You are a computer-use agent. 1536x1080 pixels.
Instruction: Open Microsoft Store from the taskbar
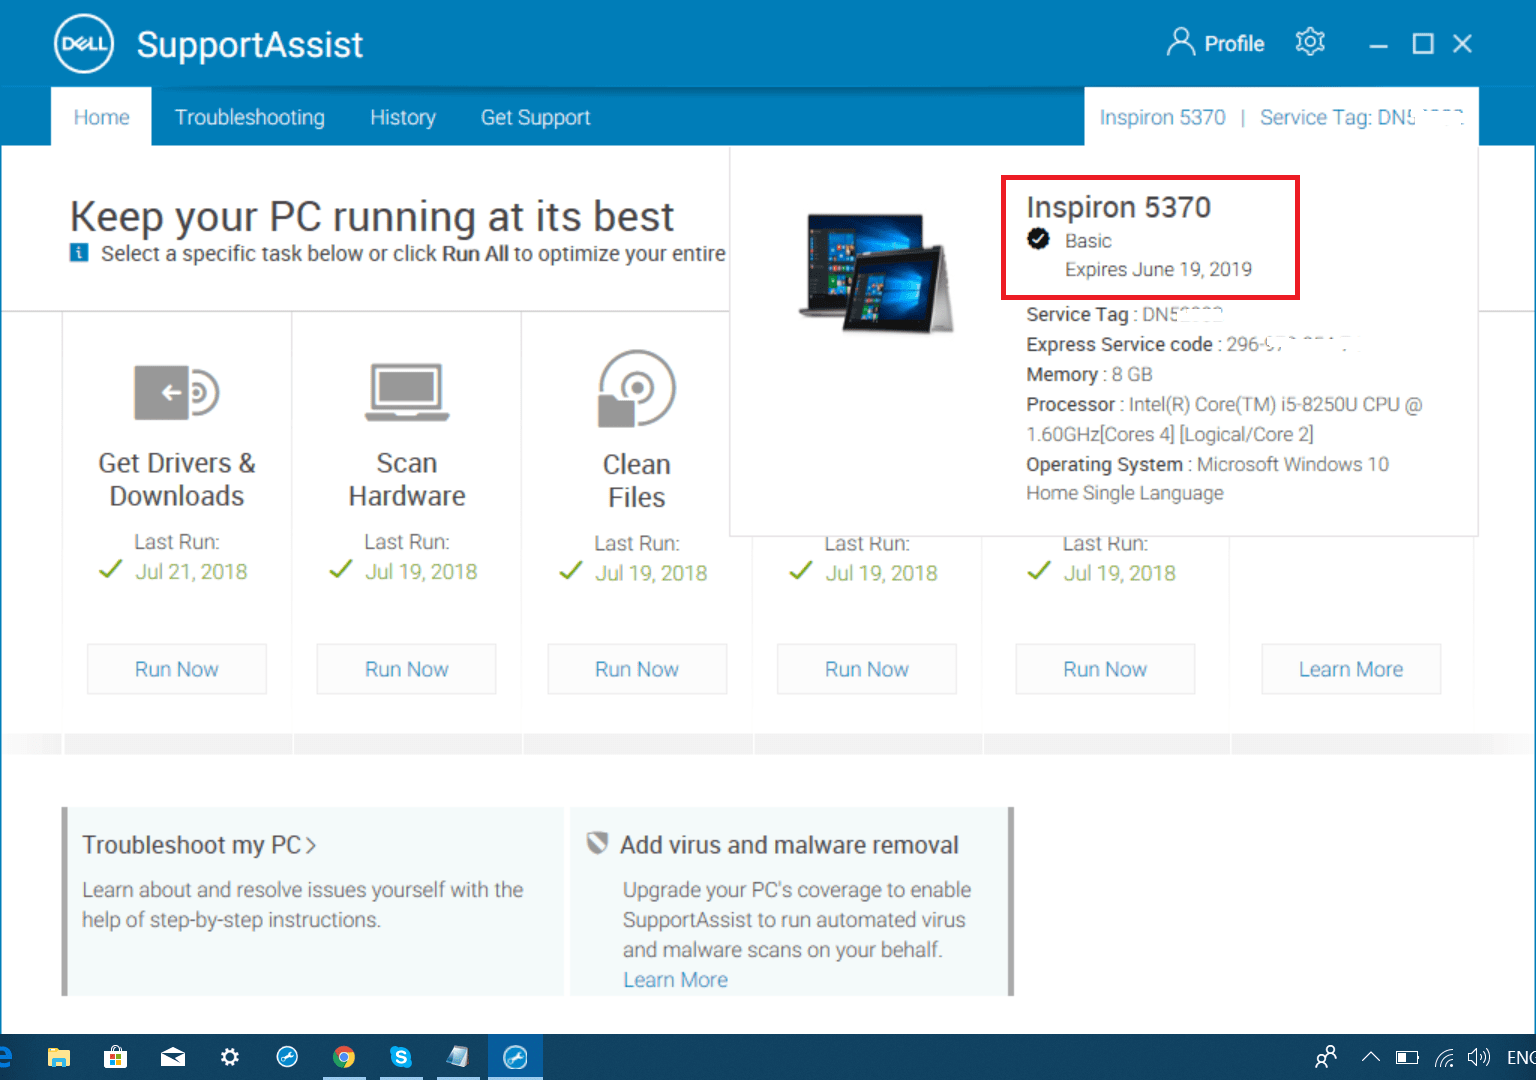(116, 1057)
